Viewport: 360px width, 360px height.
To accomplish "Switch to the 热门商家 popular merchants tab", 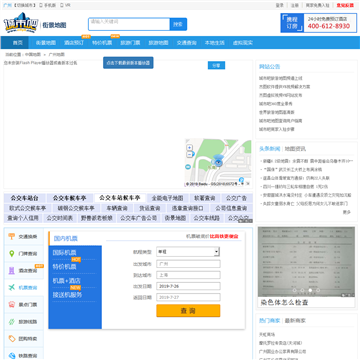I will coord(270,320).
